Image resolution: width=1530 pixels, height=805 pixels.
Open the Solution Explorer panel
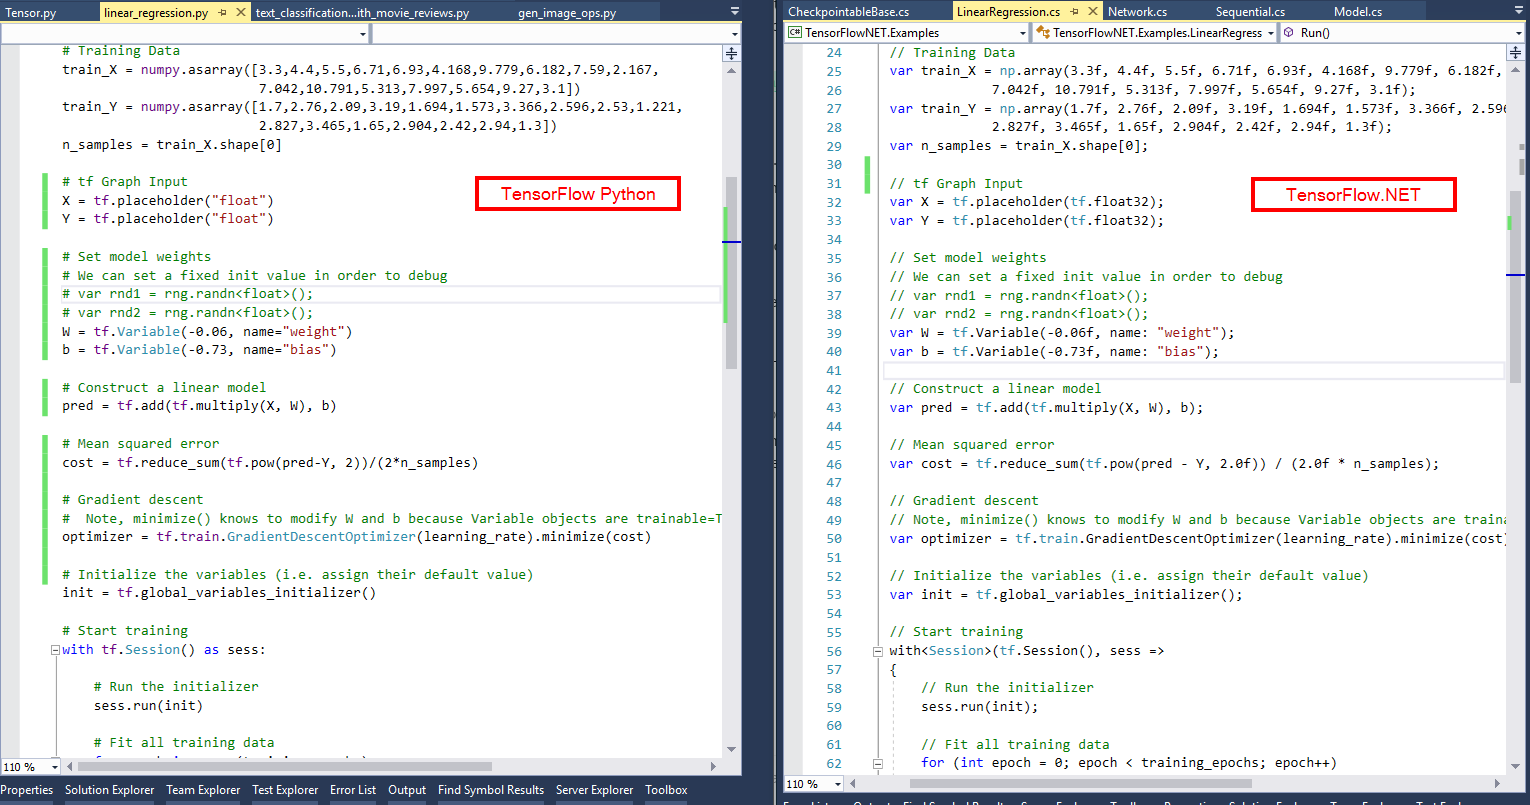(109, 790)
